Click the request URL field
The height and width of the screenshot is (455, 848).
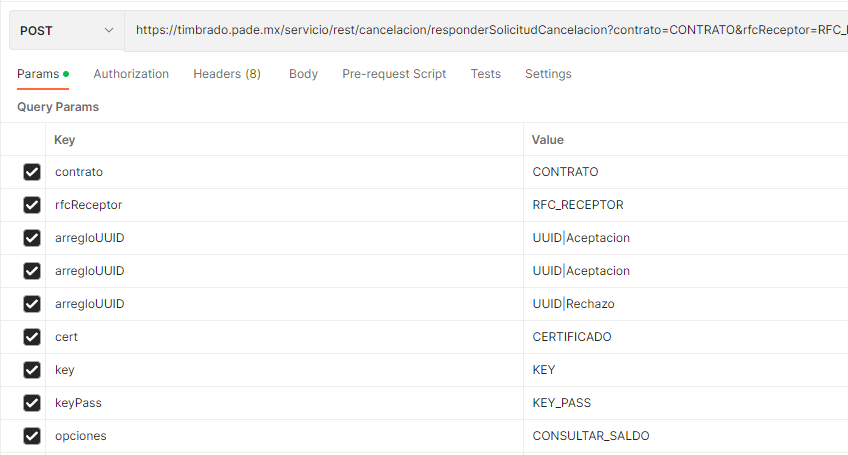coord(486,30)
